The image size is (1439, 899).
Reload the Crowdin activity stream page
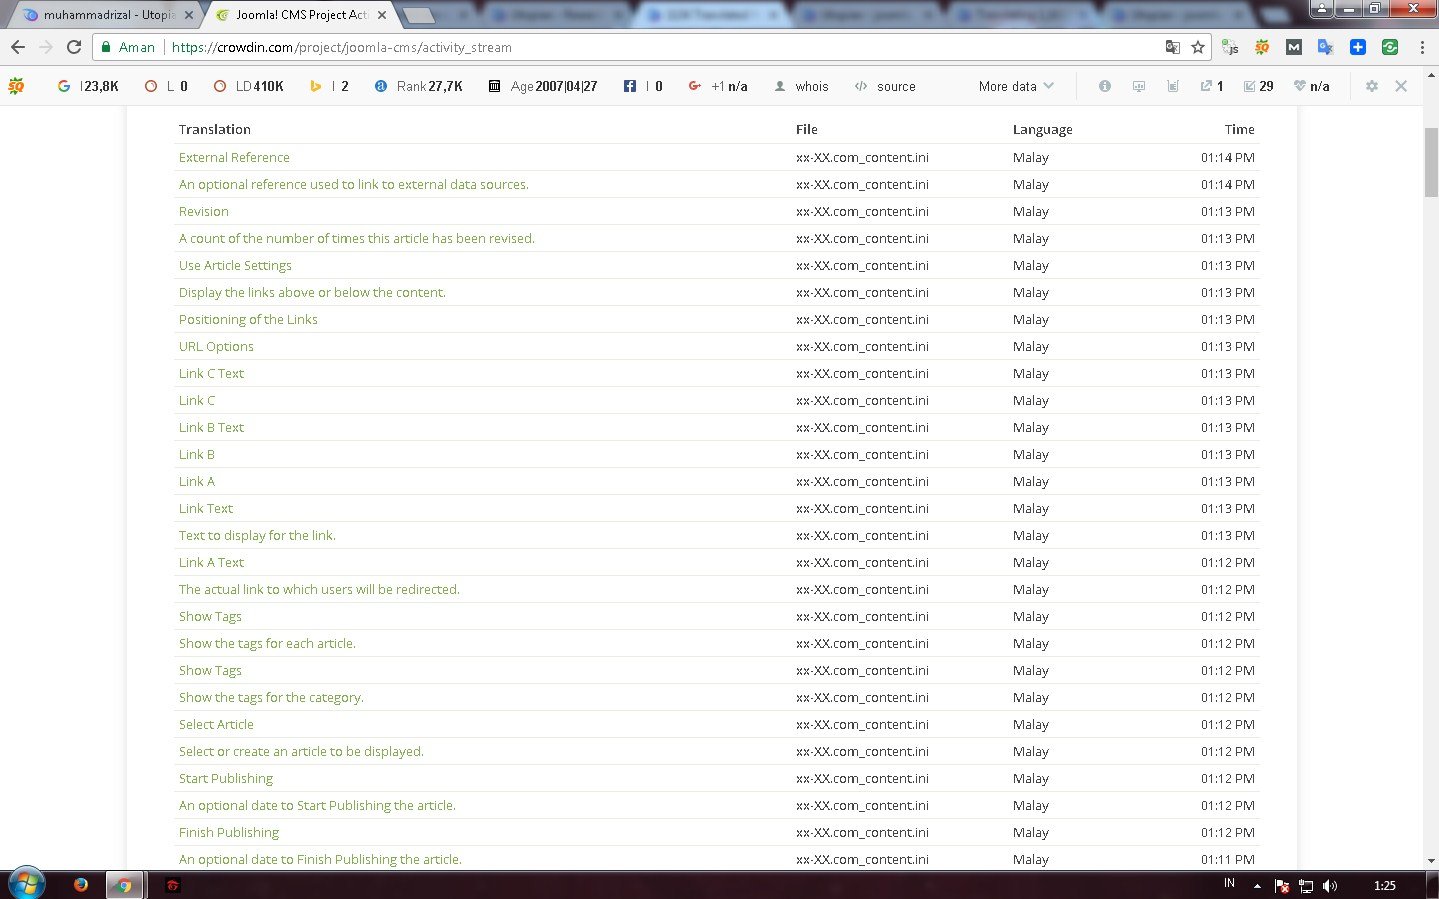coord(74,47)
